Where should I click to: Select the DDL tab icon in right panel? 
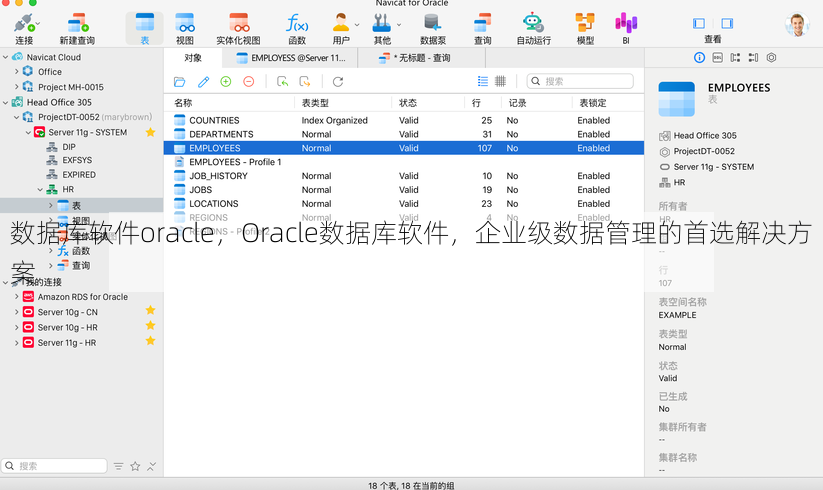pyautogui.click(x=718, y=58)
